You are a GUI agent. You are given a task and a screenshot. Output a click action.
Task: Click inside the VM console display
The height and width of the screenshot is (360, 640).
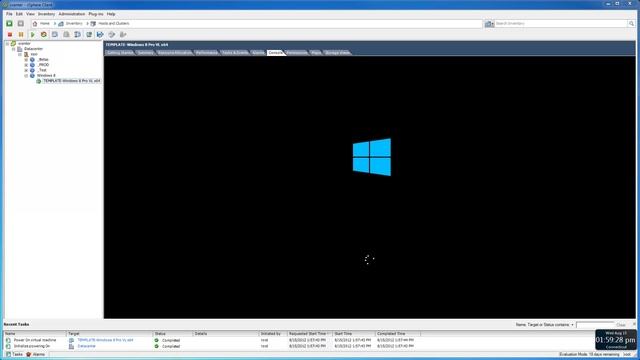370,187
